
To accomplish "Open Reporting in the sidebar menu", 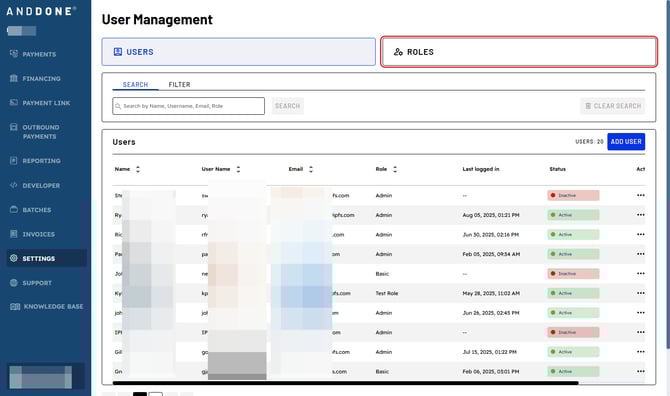I will (x=41, y=161).
